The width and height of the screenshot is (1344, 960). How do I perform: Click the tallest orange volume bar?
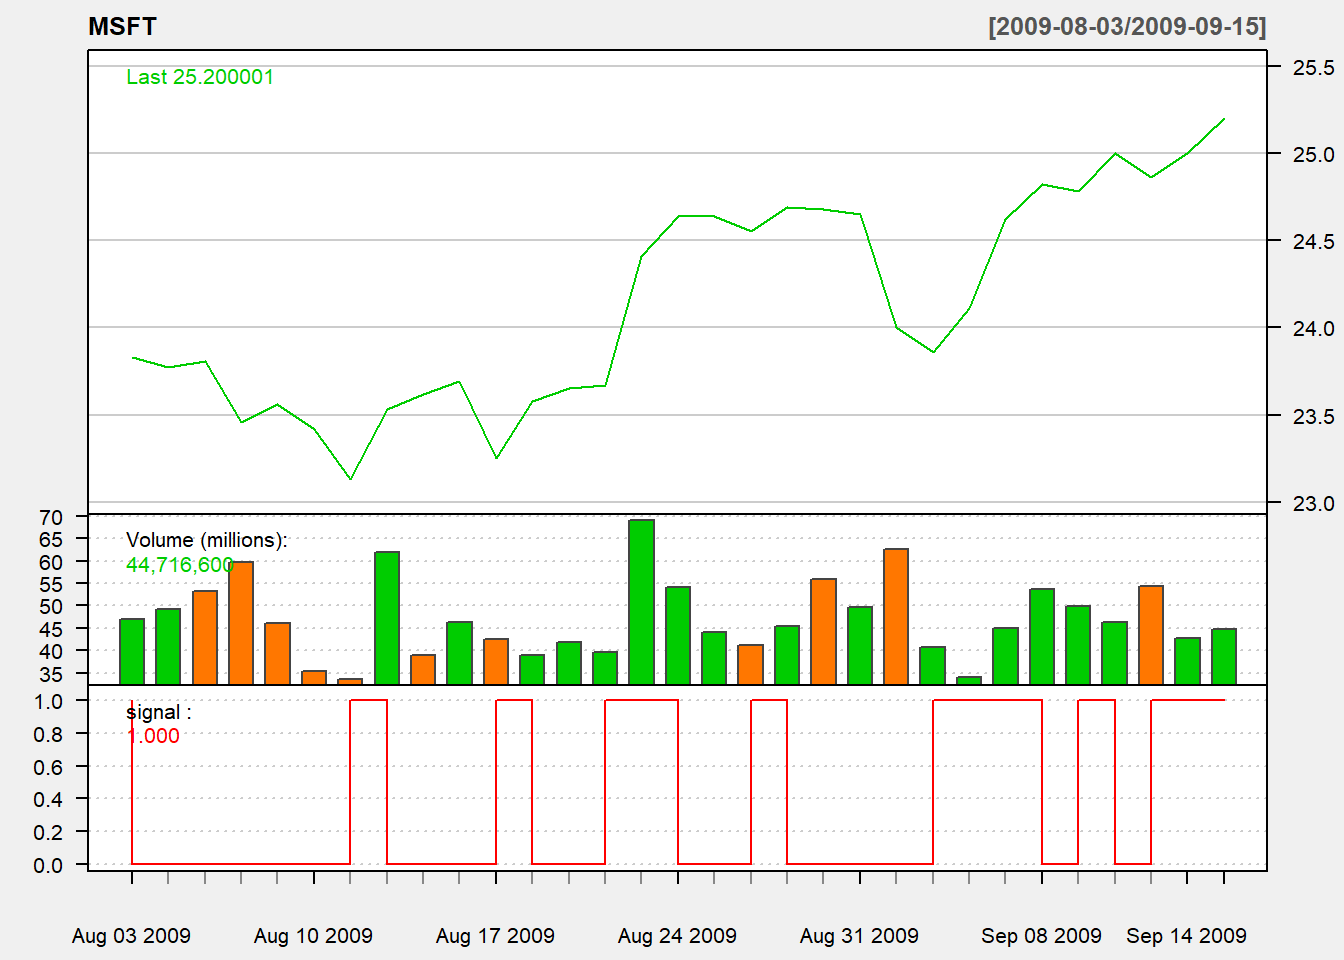click(896, 616)
